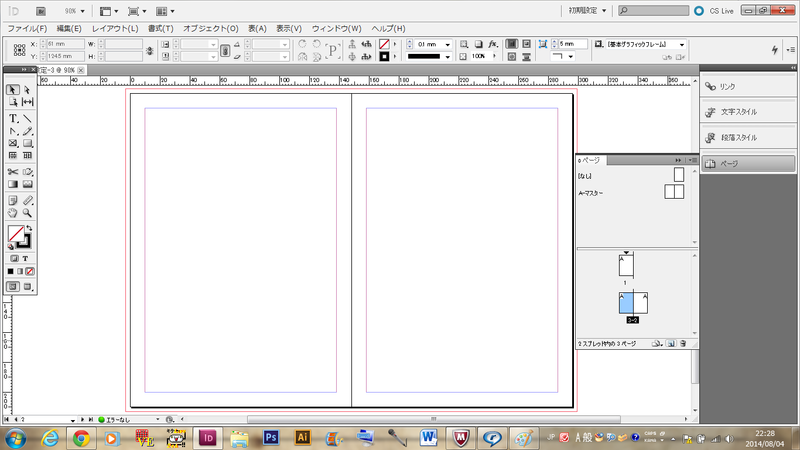This screenshot has height=450, width=800.
Task: Select the Rectangle Frame tool
Action: [13, 143]
